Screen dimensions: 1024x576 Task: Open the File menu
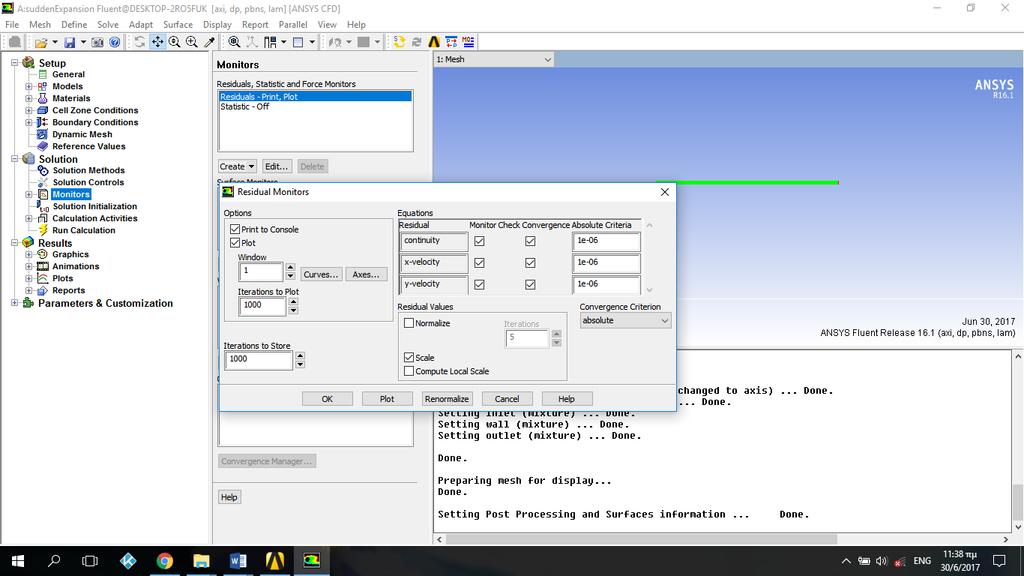(x=12, y=25)
